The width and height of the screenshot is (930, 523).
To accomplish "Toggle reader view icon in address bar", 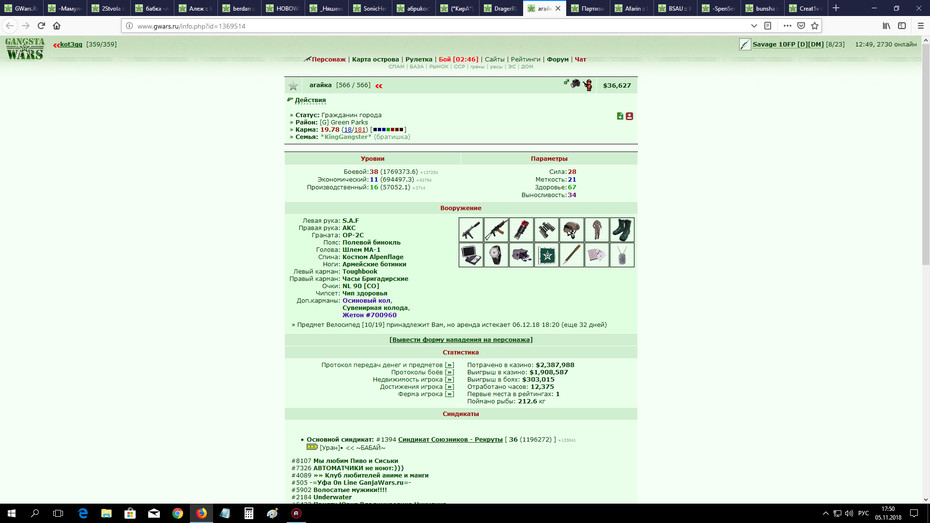I will coord(767,25).
